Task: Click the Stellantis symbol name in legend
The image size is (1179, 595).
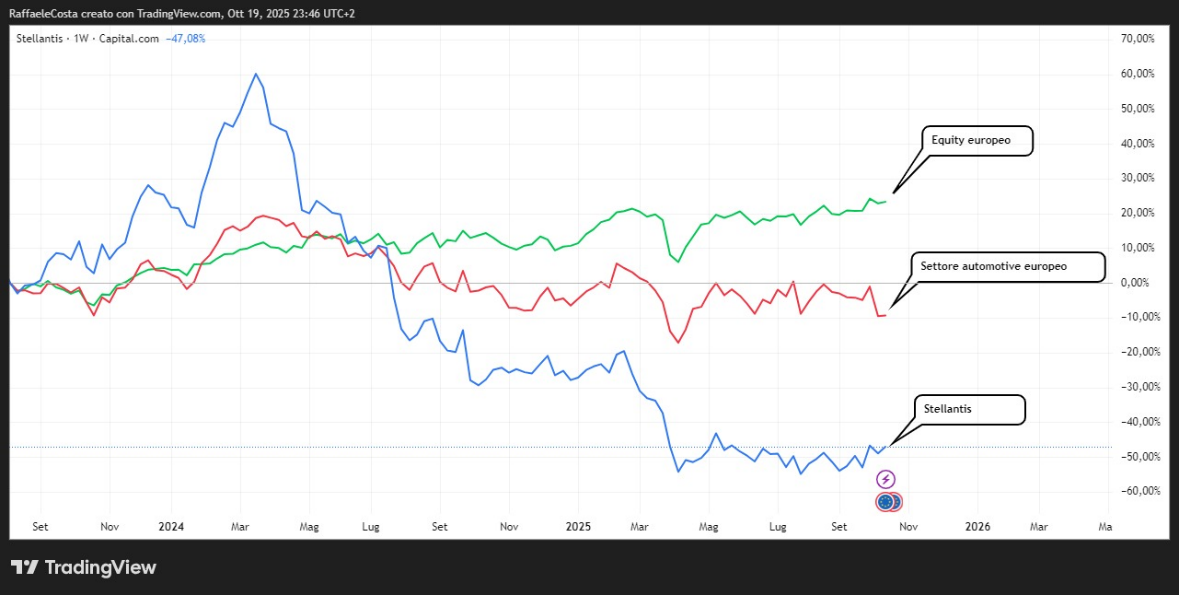Action: coord(42,38)
